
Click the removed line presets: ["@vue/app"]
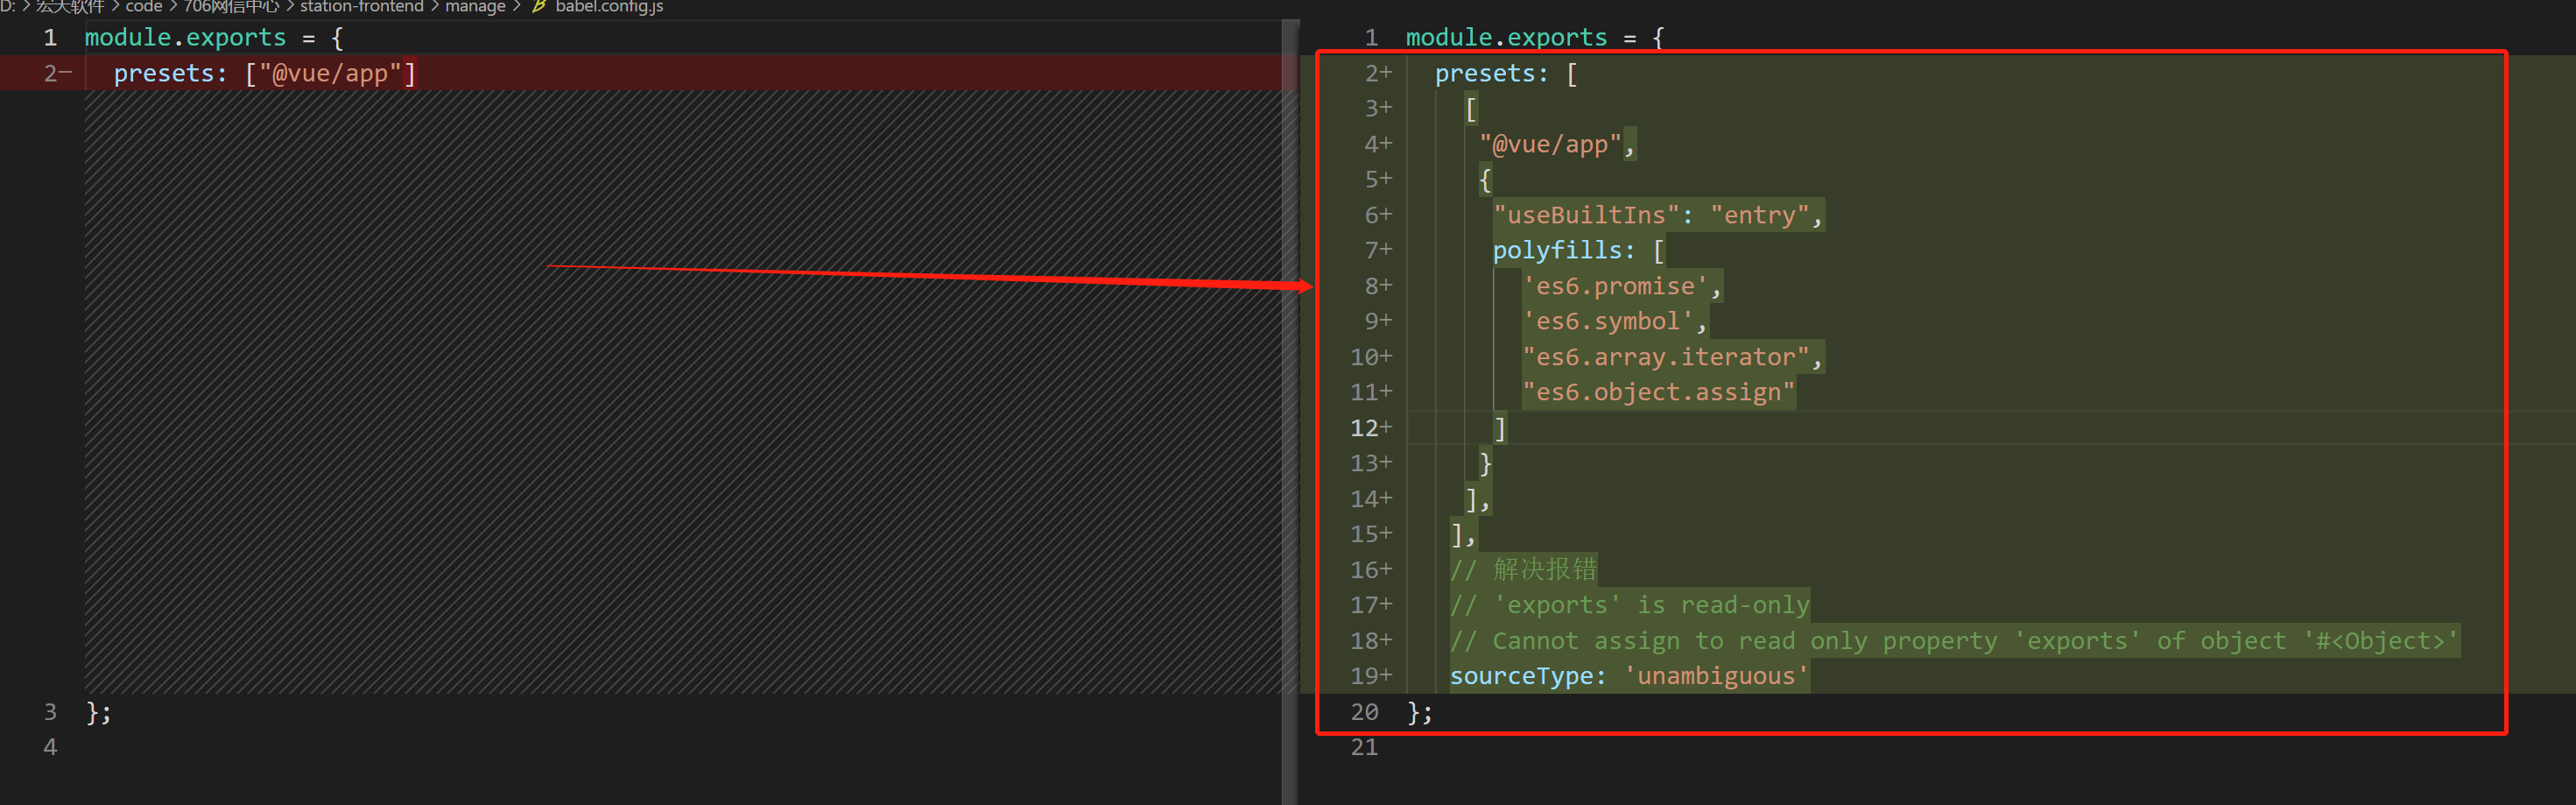point(265,73)
